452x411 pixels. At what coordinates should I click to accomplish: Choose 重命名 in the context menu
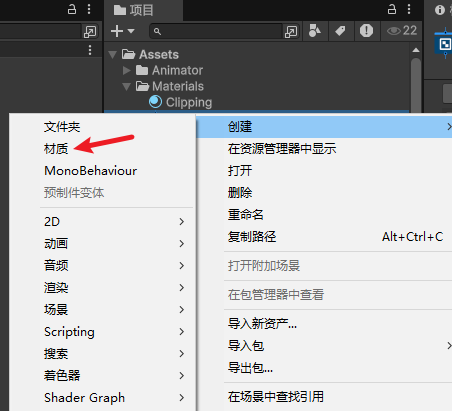(246, 215)
